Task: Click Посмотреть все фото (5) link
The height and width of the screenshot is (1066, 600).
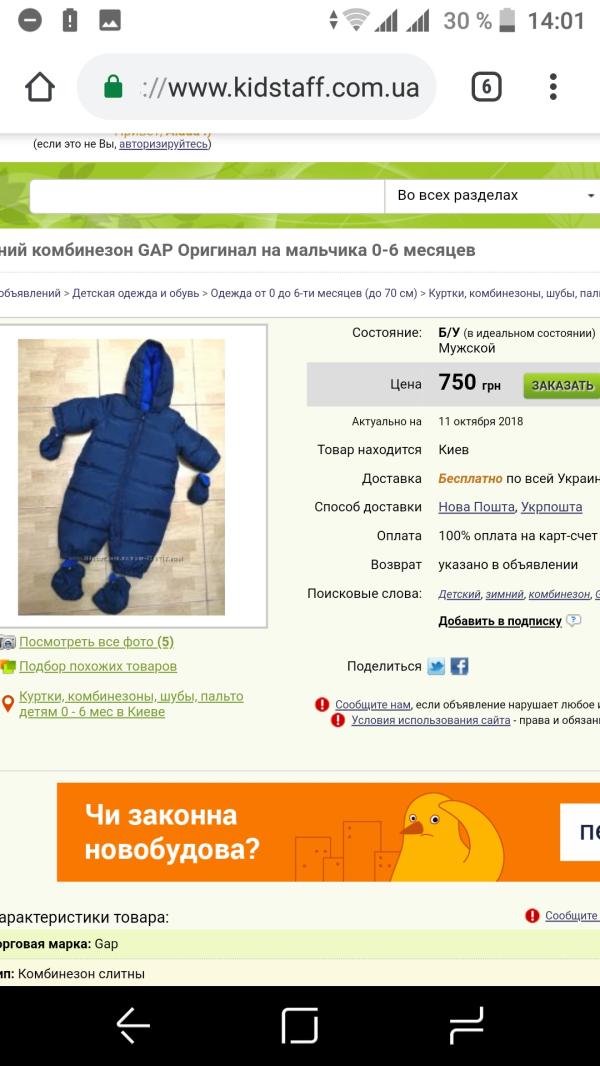Action: pyautogui.click(x=96, y=642)
